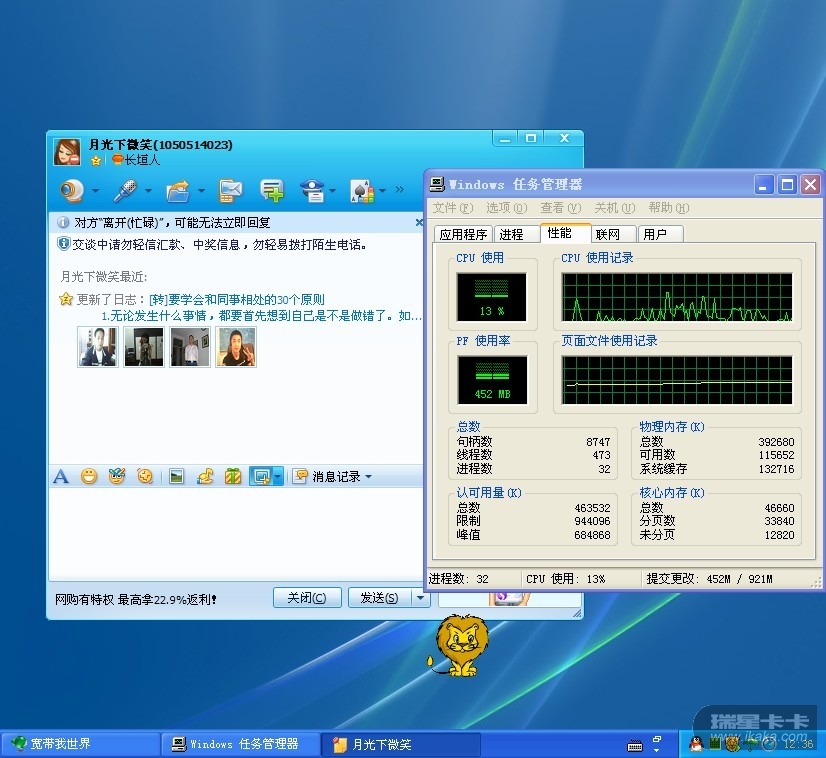This screenshot has width=826, height=758.
Task: Click the magic emoticon face icon
Action: click(x=117, y=476)
